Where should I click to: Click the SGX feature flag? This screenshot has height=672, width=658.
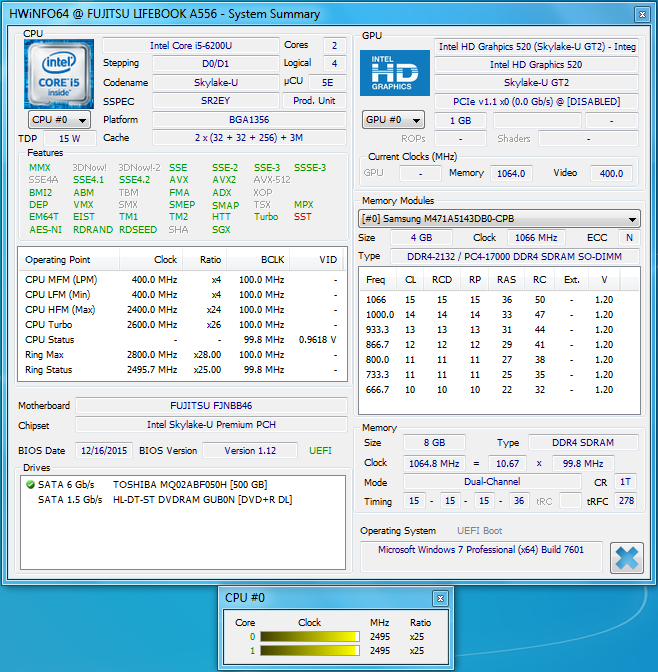[x=221, y=230]
